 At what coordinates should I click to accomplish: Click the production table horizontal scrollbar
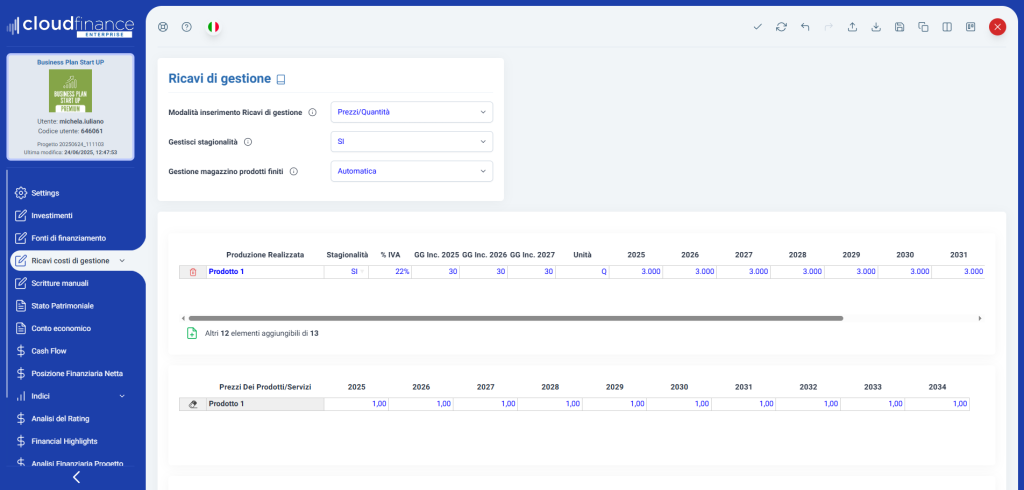(x=516, y=319)
